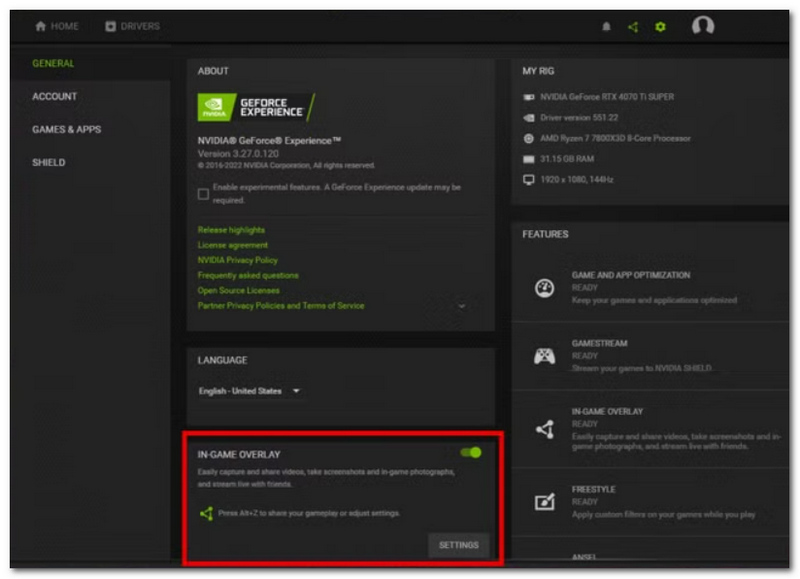Image resolution: width=800 pixels, height=579 pixels.
Task: Click the AMD Ryzen 7 7800X3D processor text
Action: pos(615,138)
